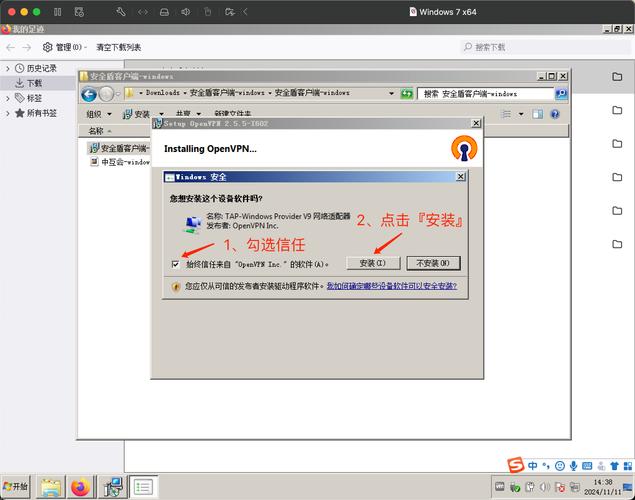Viewport: 635px width, 500px height.
Task: Click the IME toolbox grid icon
Action: tap(628, 466)
